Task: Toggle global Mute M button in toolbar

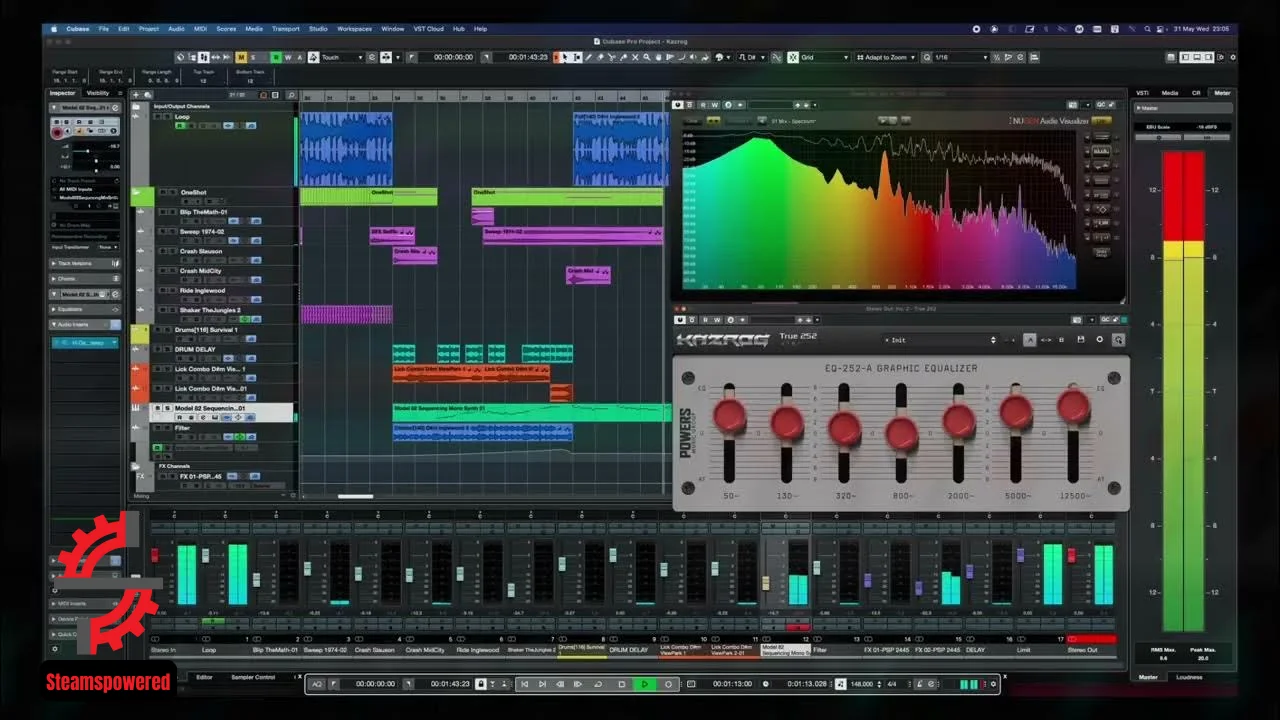Action: click(x=241, y=57)
